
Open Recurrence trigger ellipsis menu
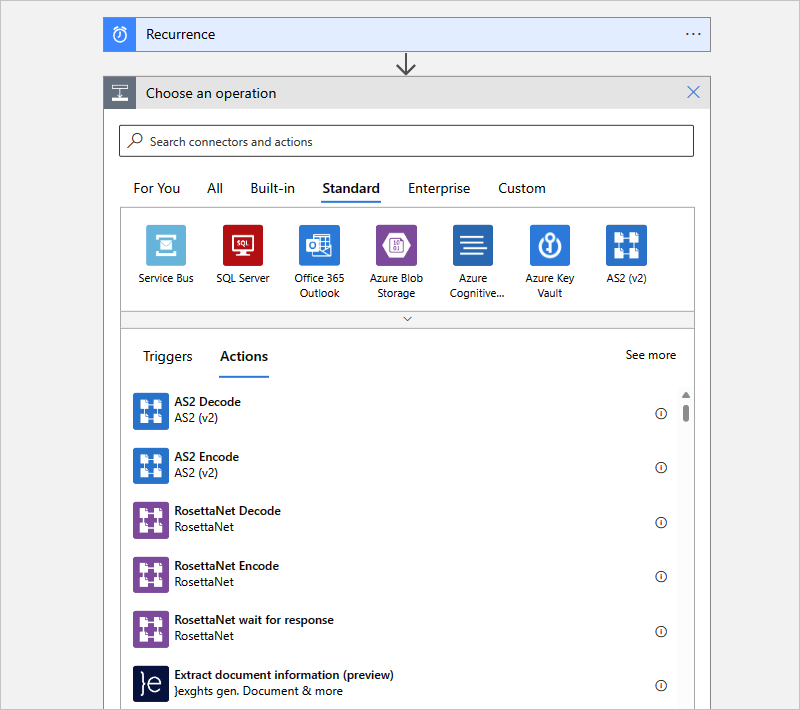click(x=693, y=34)
